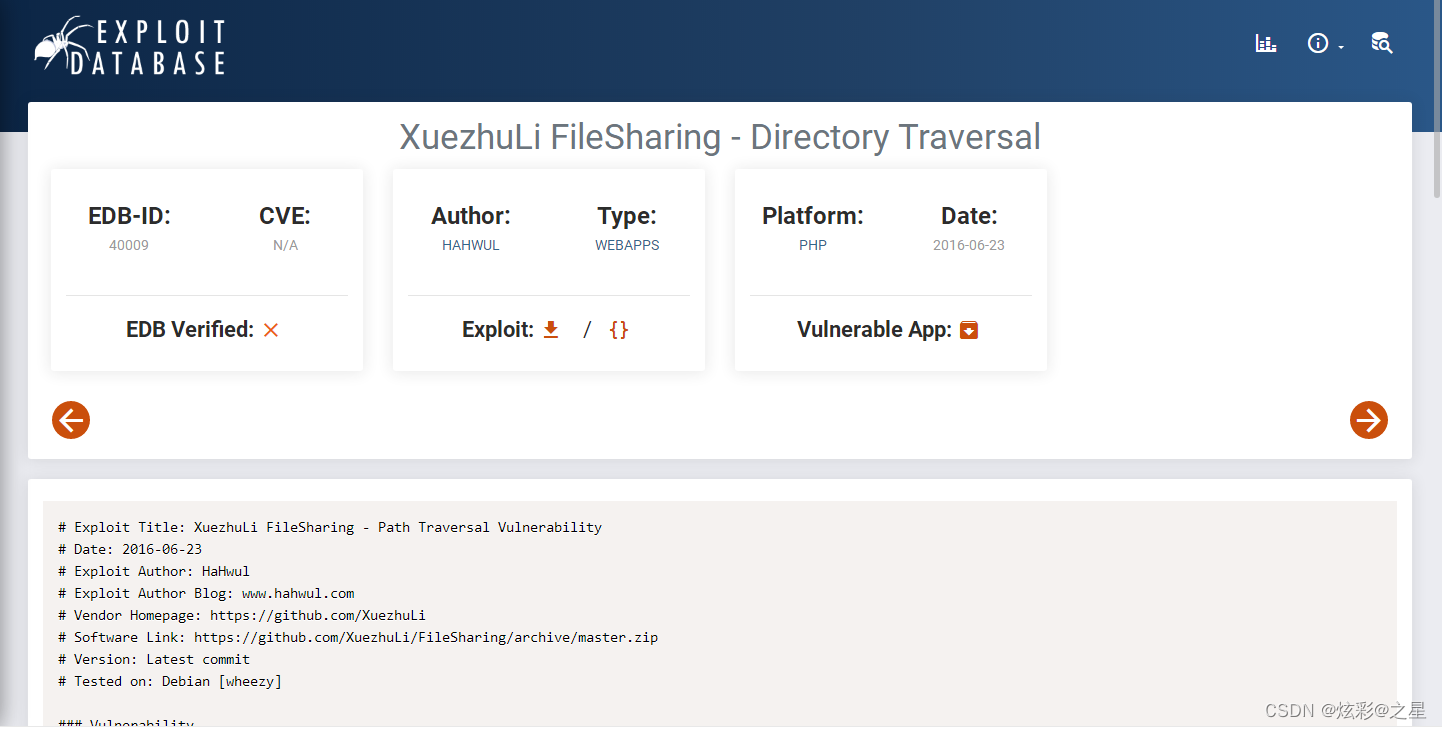
Task: Expand the info dropdown in header
Action: click(1325, 44)
